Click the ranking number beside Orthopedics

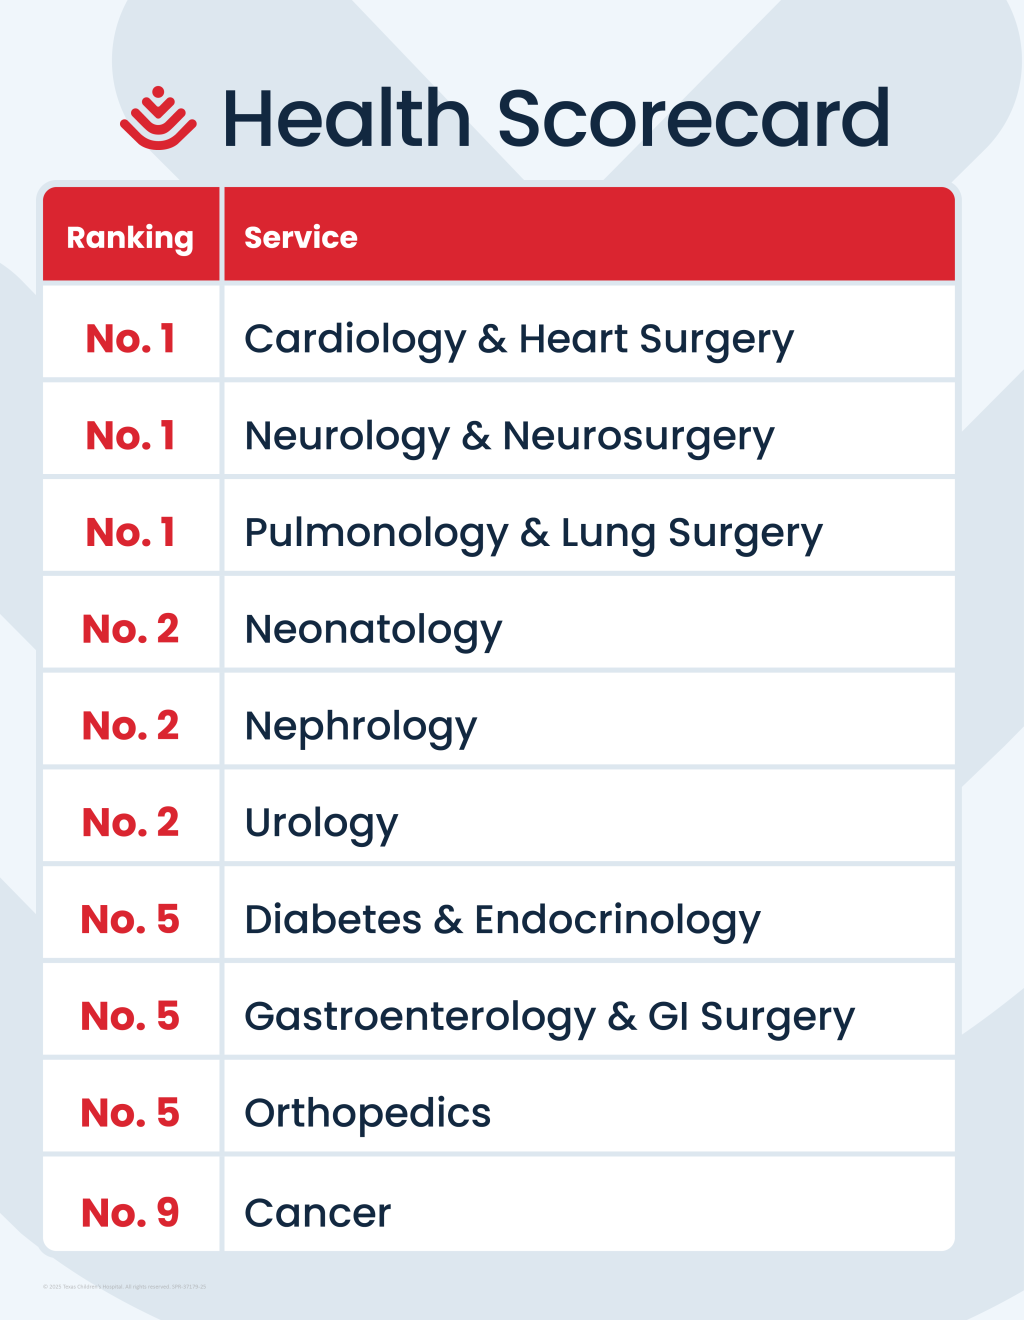tap(130, 1113)
